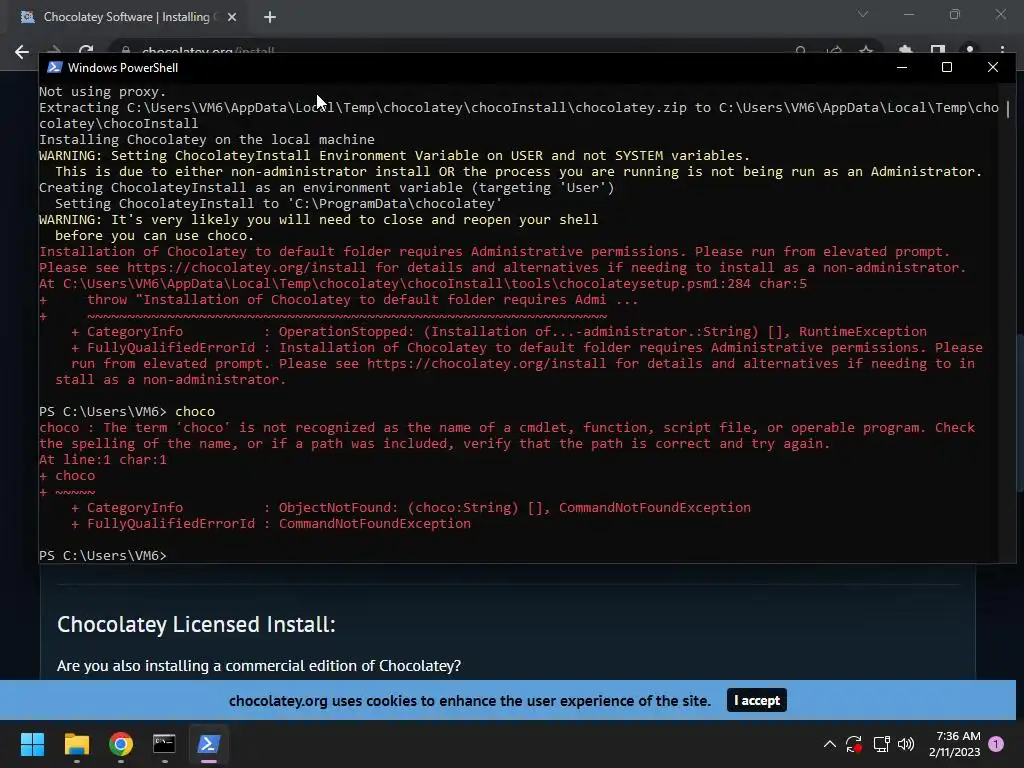Show hidden system tray icons
This screenshot has height=768, width=1024.
click(829, 744)
